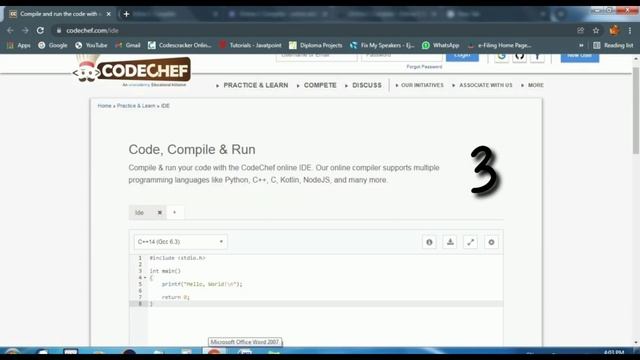Open language dropdown C++14 (Gcc 6.3)

point(180,242)
